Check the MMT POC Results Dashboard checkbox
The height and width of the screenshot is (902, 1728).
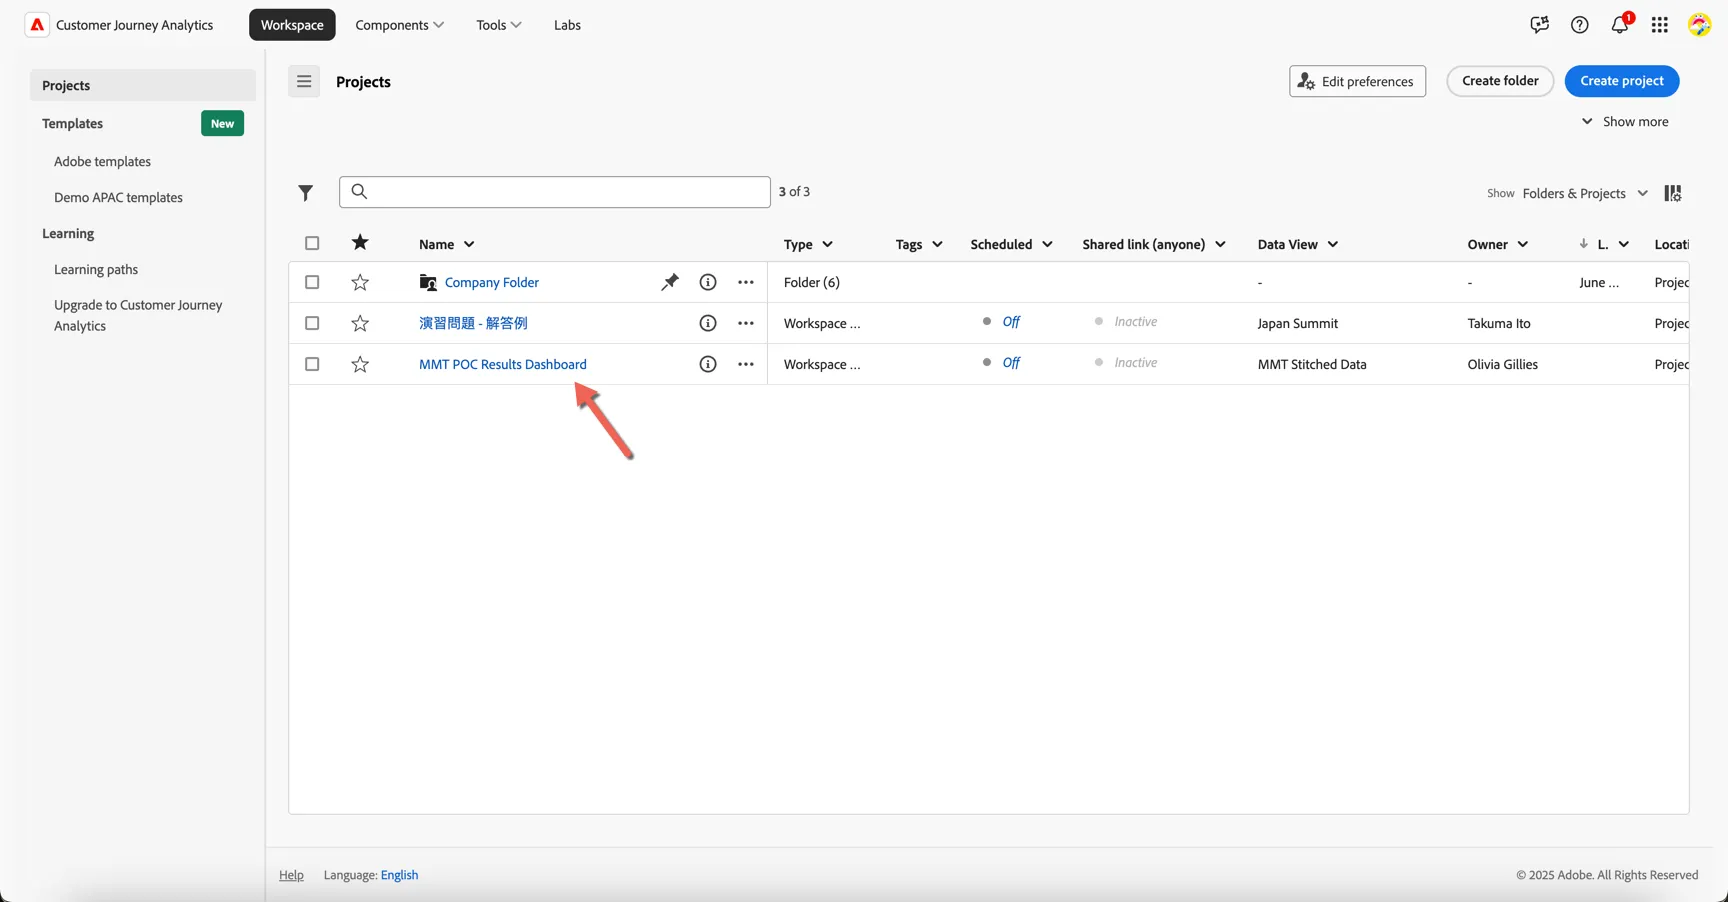312,364
